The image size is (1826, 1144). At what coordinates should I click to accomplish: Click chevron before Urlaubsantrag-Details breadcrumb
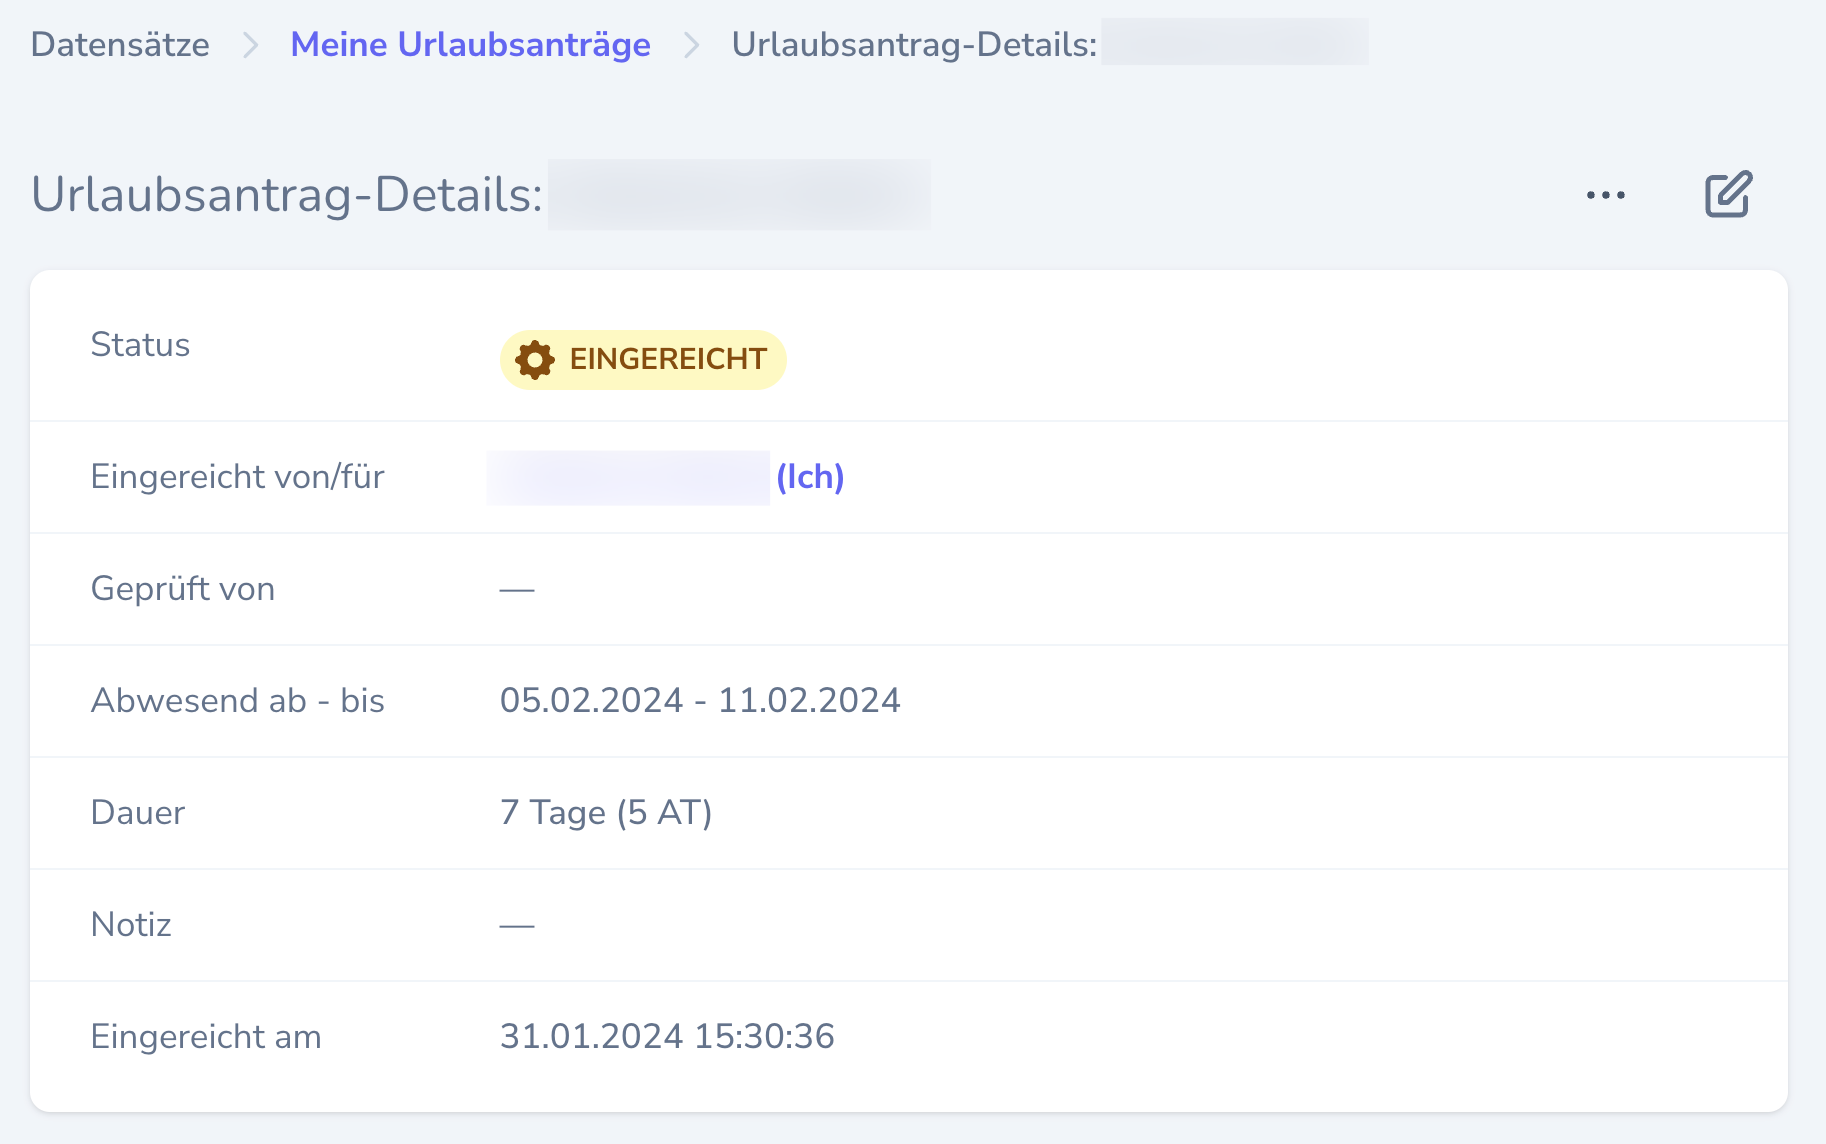point(691,45)
